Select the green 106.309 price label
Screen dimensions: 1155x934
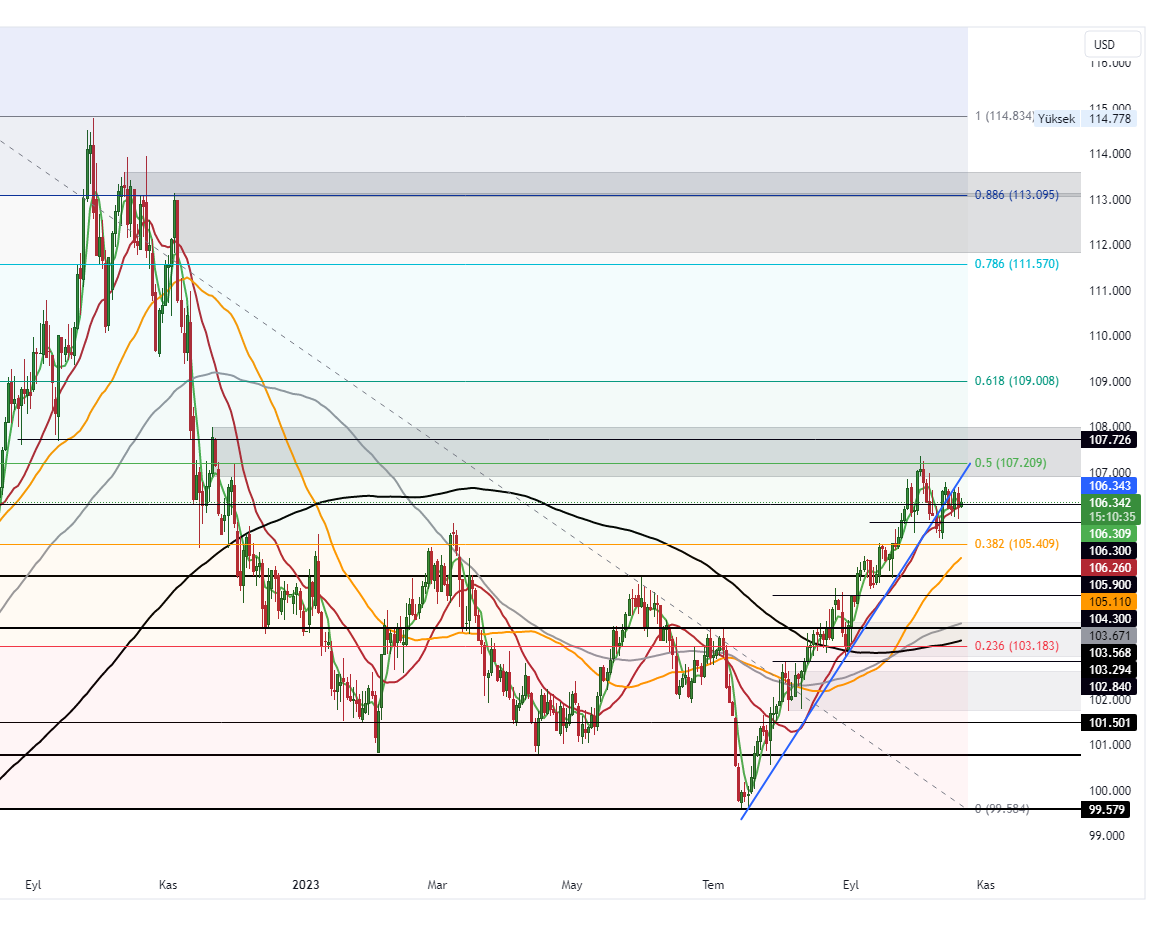1110,534
